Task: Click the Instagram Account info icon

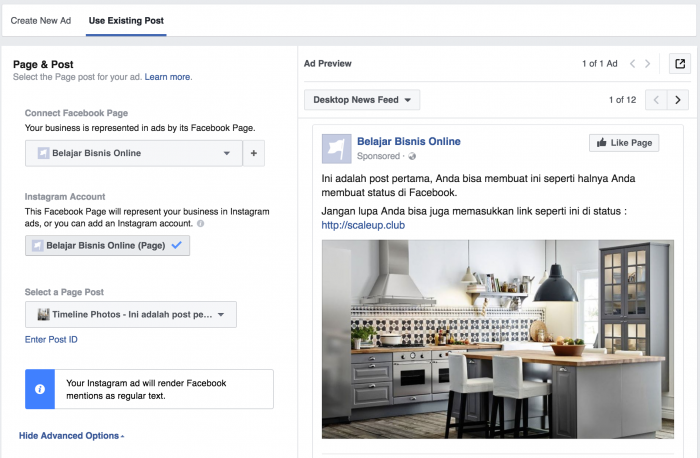Action: click(200, 223)
